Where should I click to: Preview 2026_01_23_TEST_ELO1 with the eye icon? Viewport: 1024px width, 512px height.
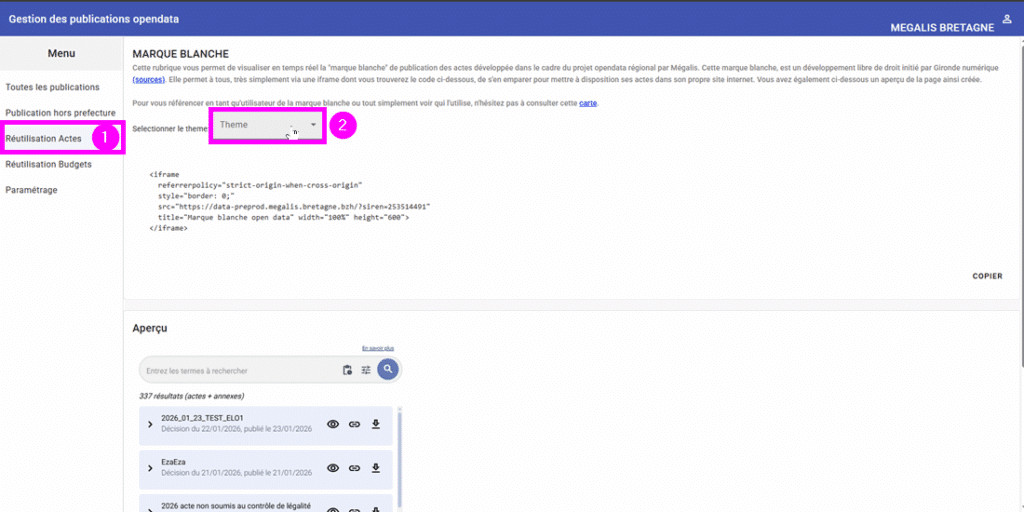(x=333, y=424)
